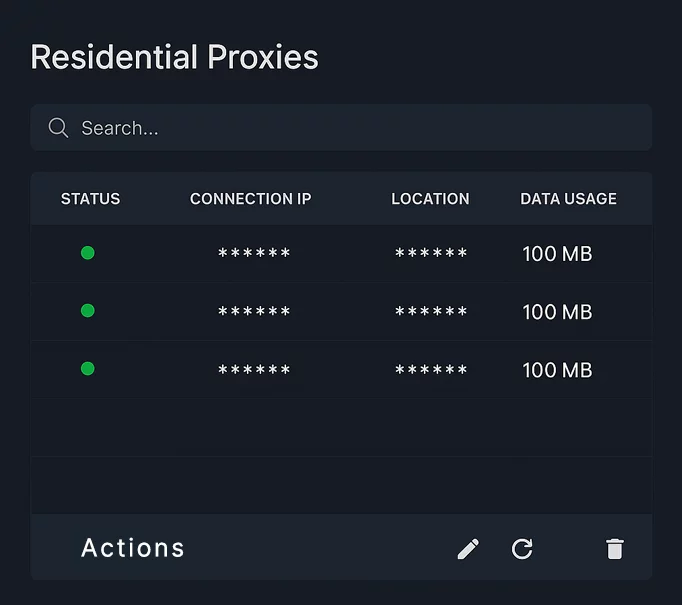
Task: Click the DATA USAGE column header
Action: tap(568, 199)
